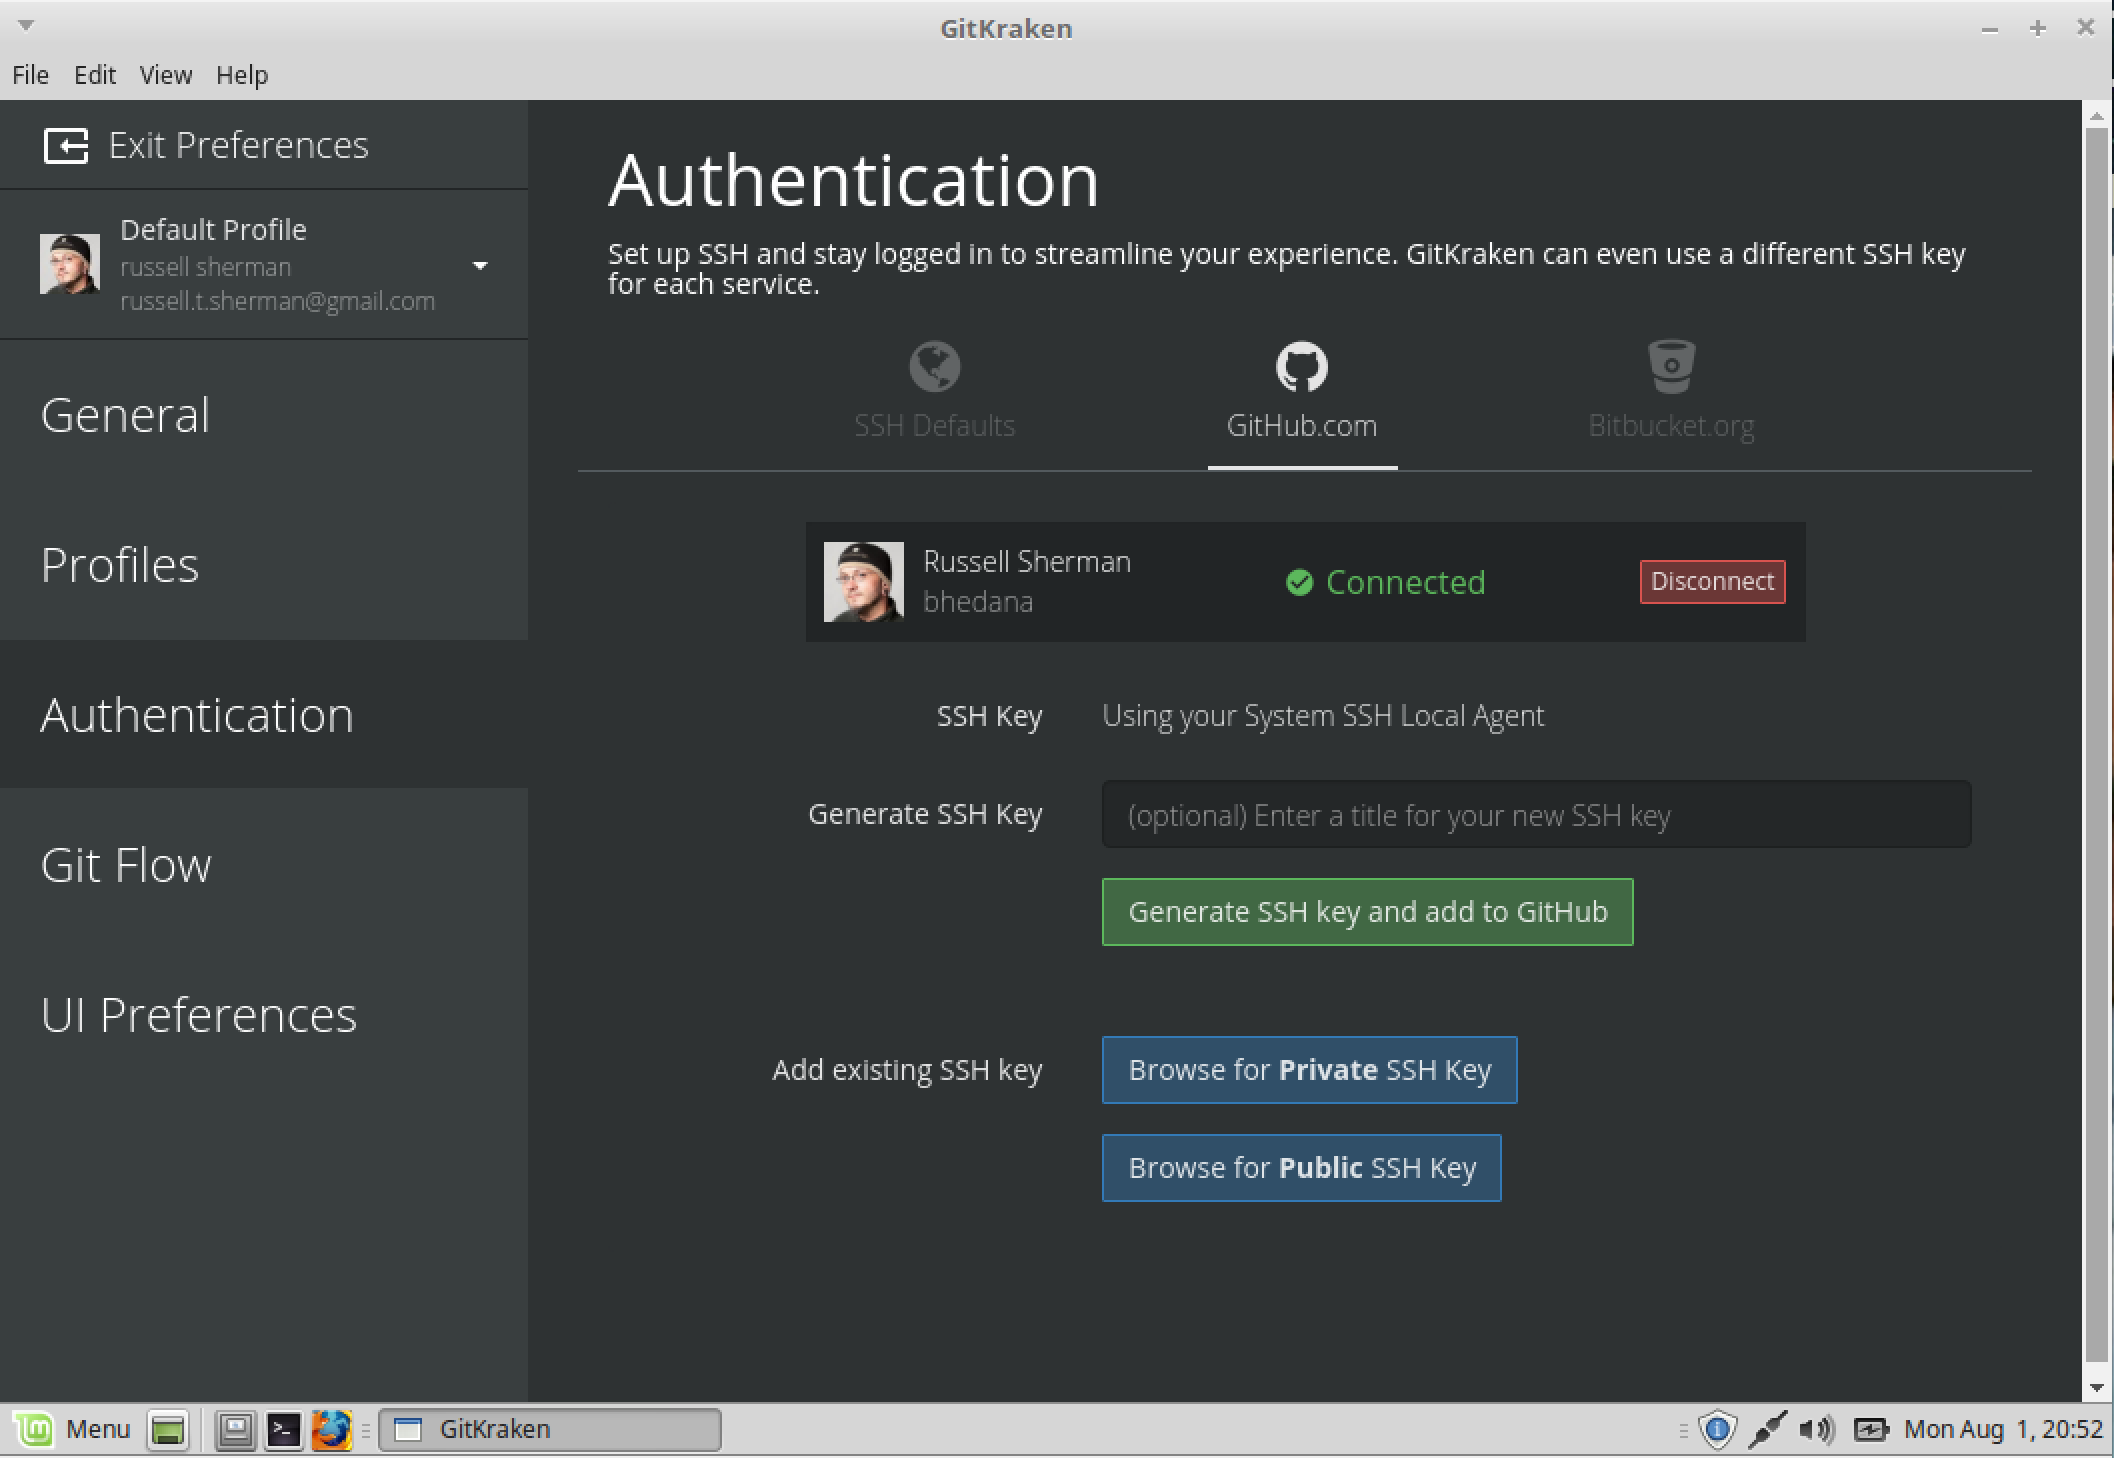The image size is (2114, 1458).
Task: Focus the SSH key title input field
Action: pyautogui.click(x=1536, y=815)
